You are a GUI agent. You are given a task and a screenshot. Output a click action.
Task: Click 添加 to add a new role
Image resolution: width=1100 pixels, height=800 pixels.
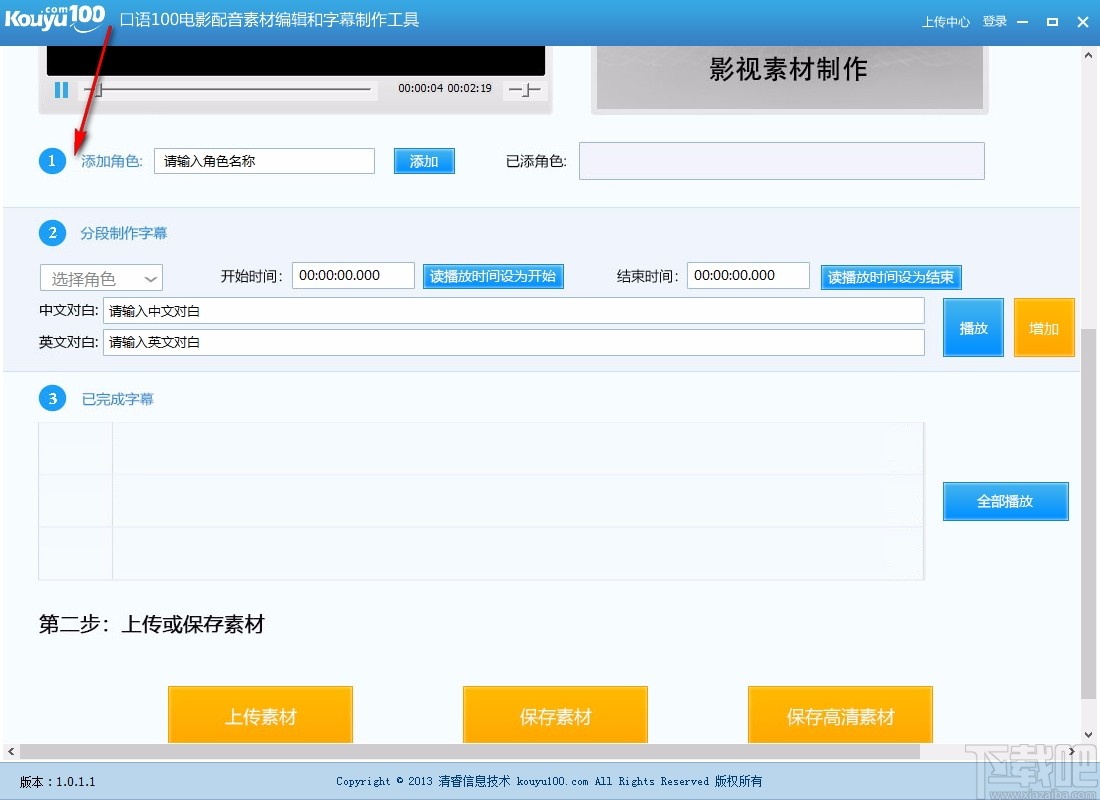pos(424,160)
